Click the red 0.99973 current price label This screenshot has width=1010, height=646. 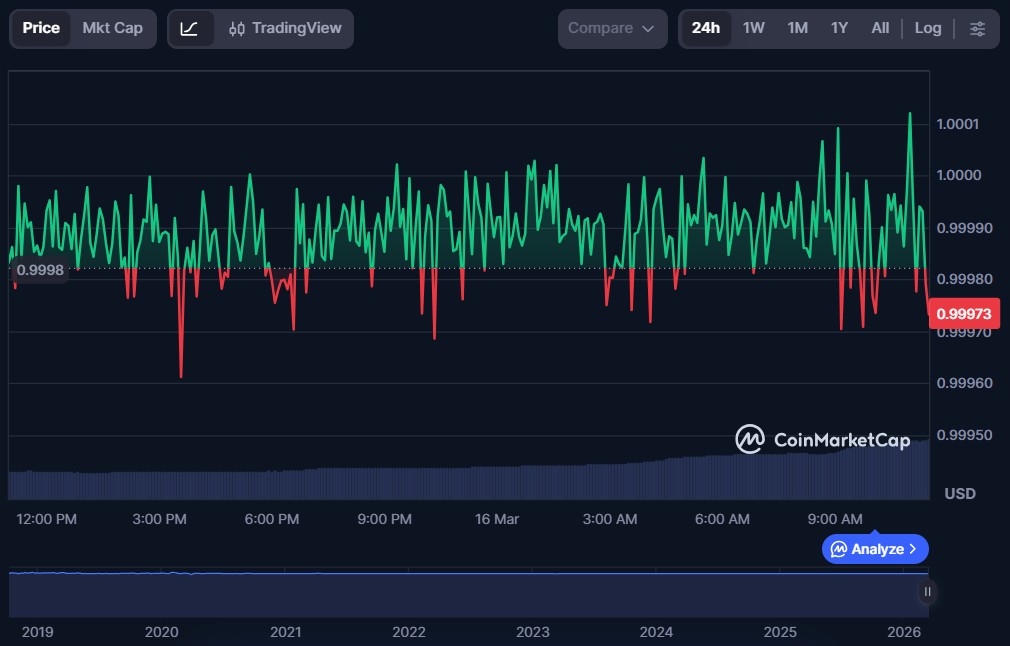coord(966,314)
